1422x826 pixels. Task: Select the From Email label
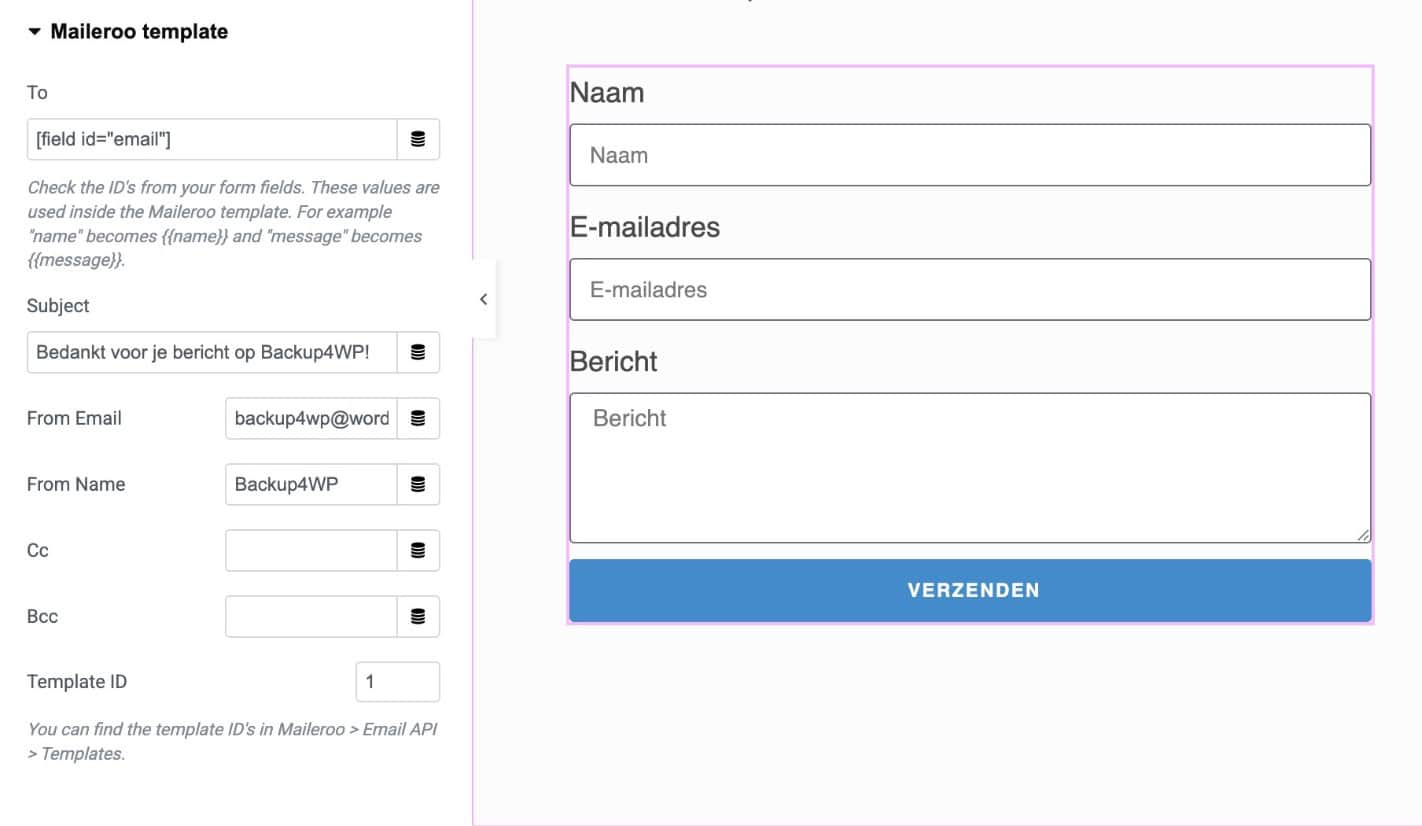point(74,419)
